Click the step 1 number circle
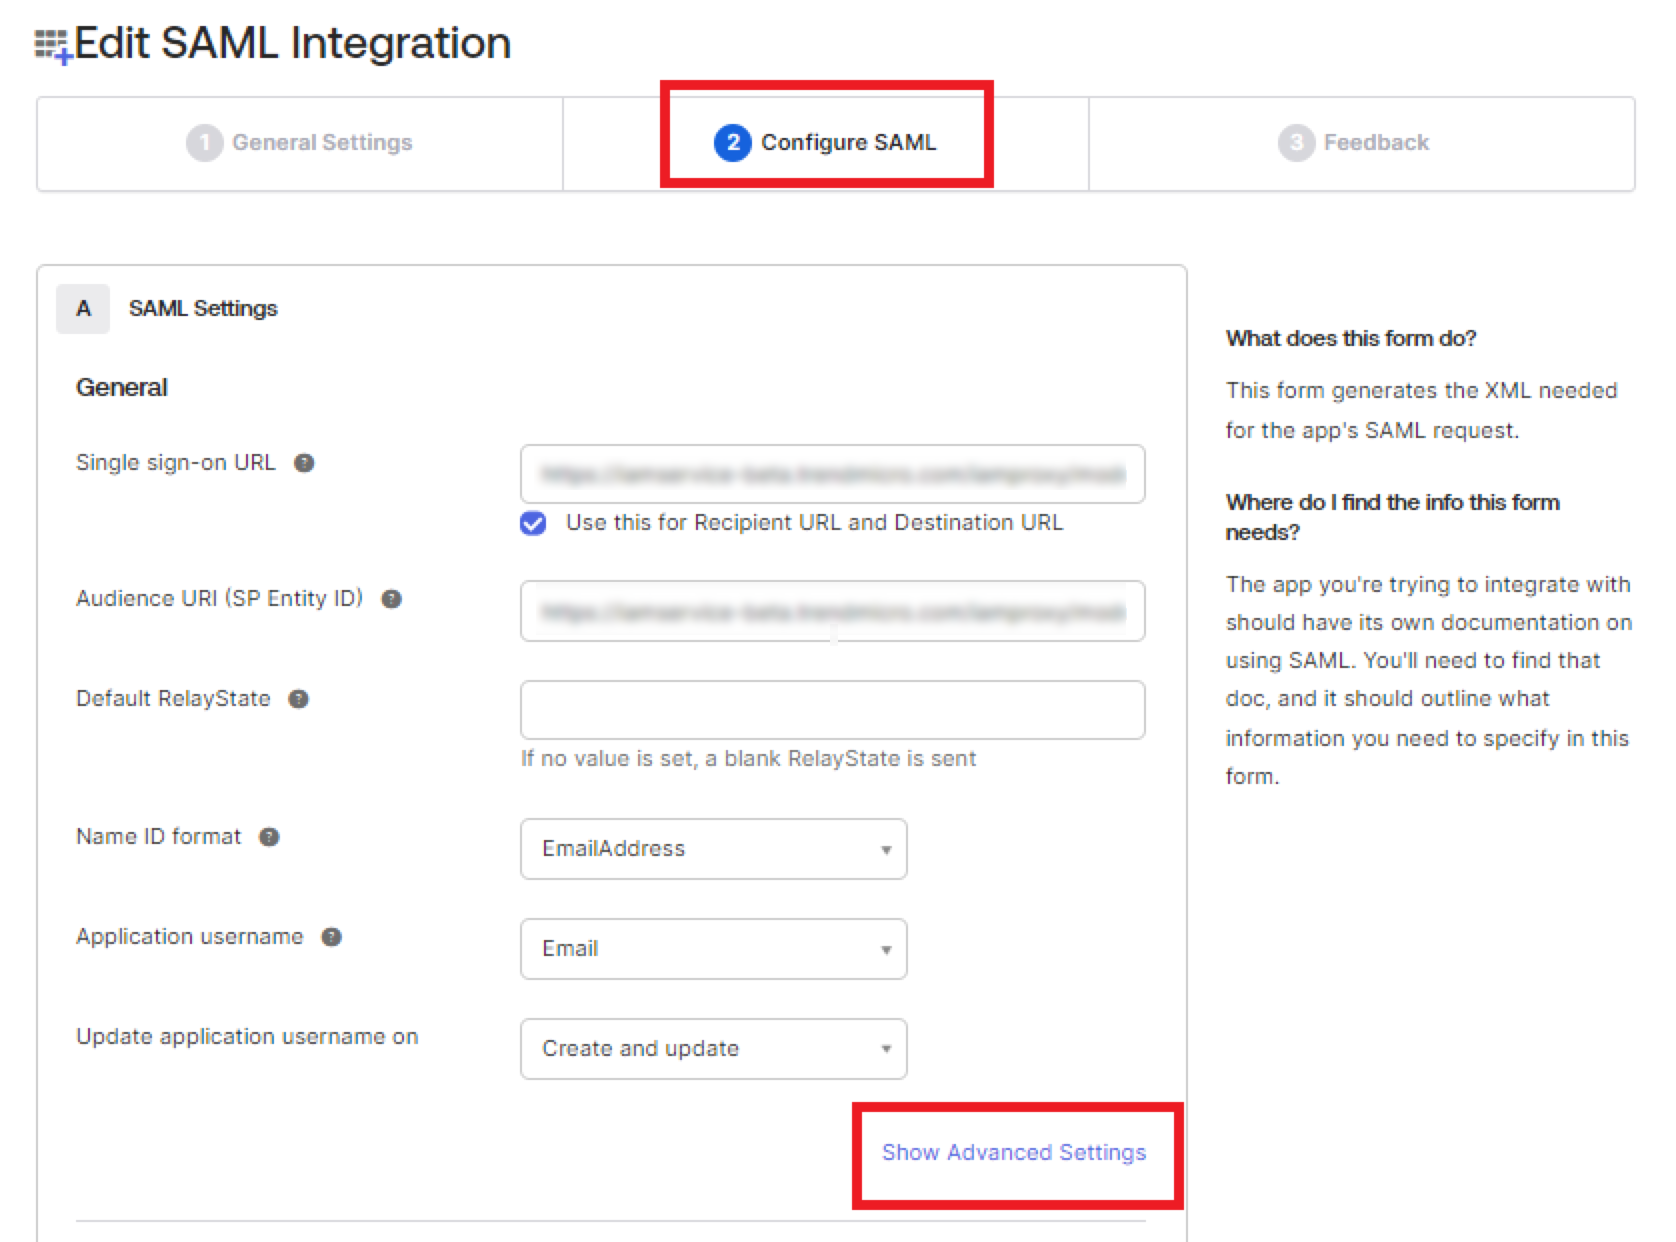Screen dimensions: 1676x1242 204,143
